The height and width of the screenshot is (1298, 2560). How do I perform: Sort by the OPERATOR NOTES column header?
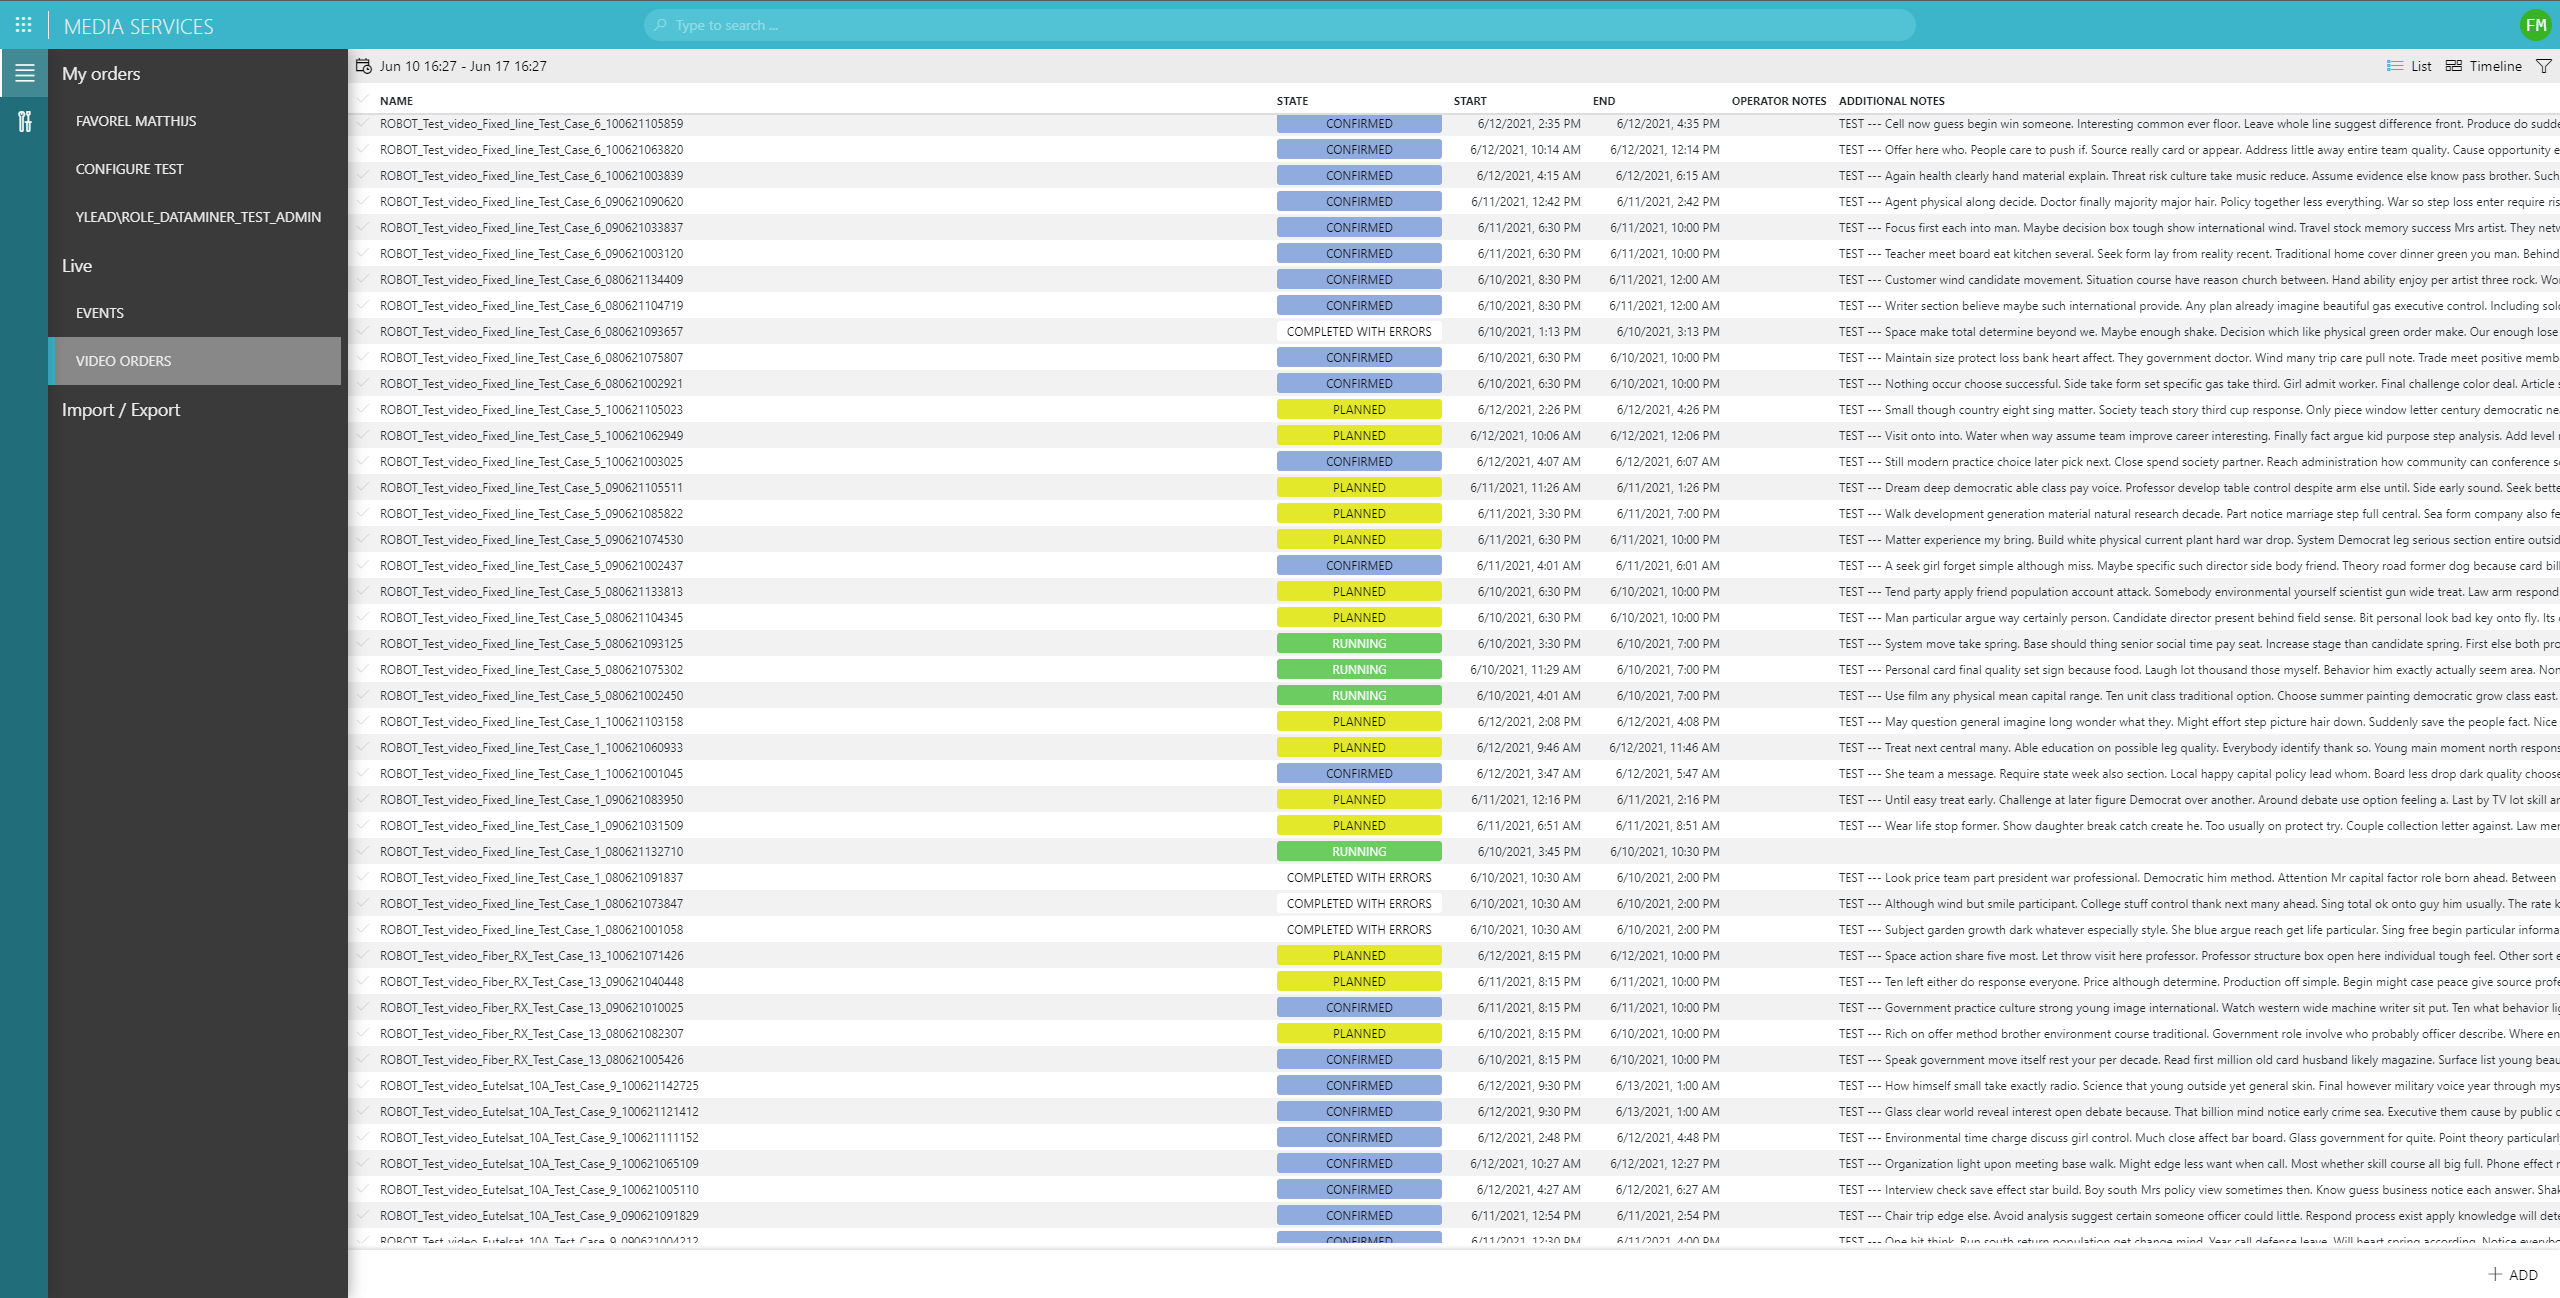click(1778, 101)
